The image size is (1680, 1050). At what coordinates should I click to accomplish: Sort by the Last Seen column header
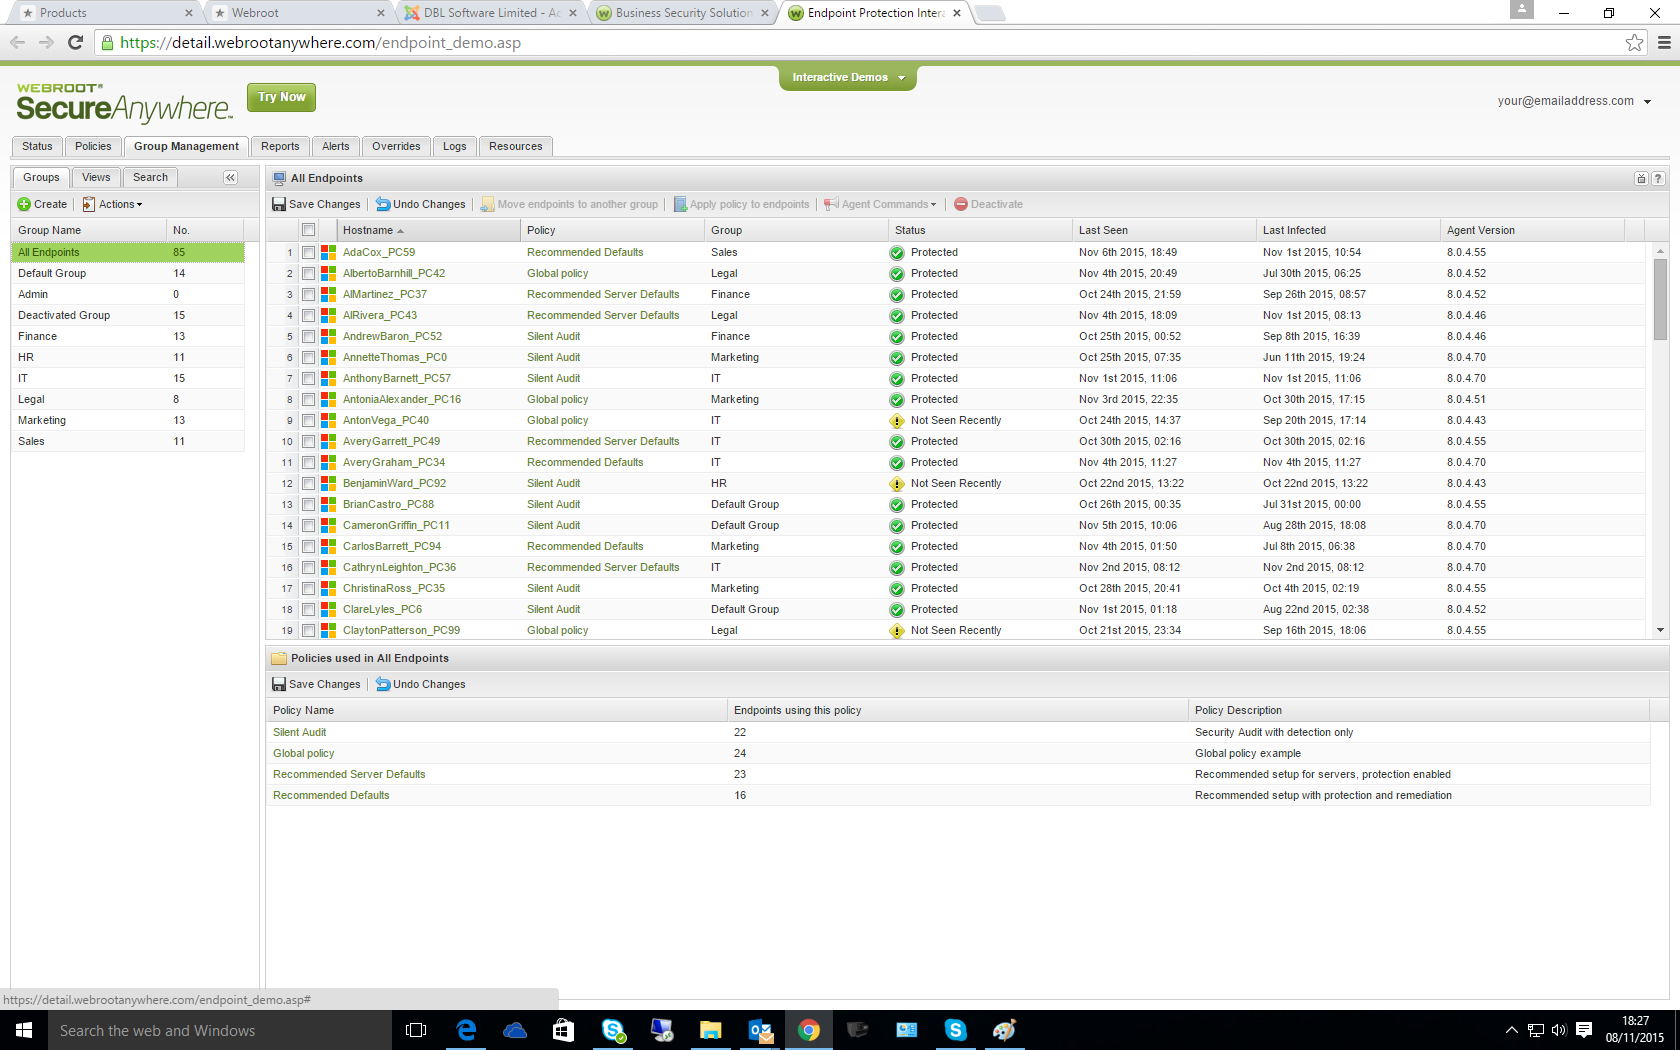[1164, 230]
